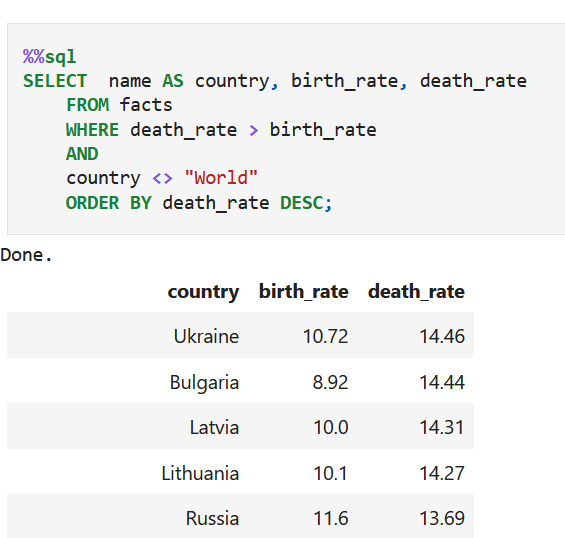Click the 11.6 birth rate value
This screenshot has width=565, height=538.
[x=330, y=518]
